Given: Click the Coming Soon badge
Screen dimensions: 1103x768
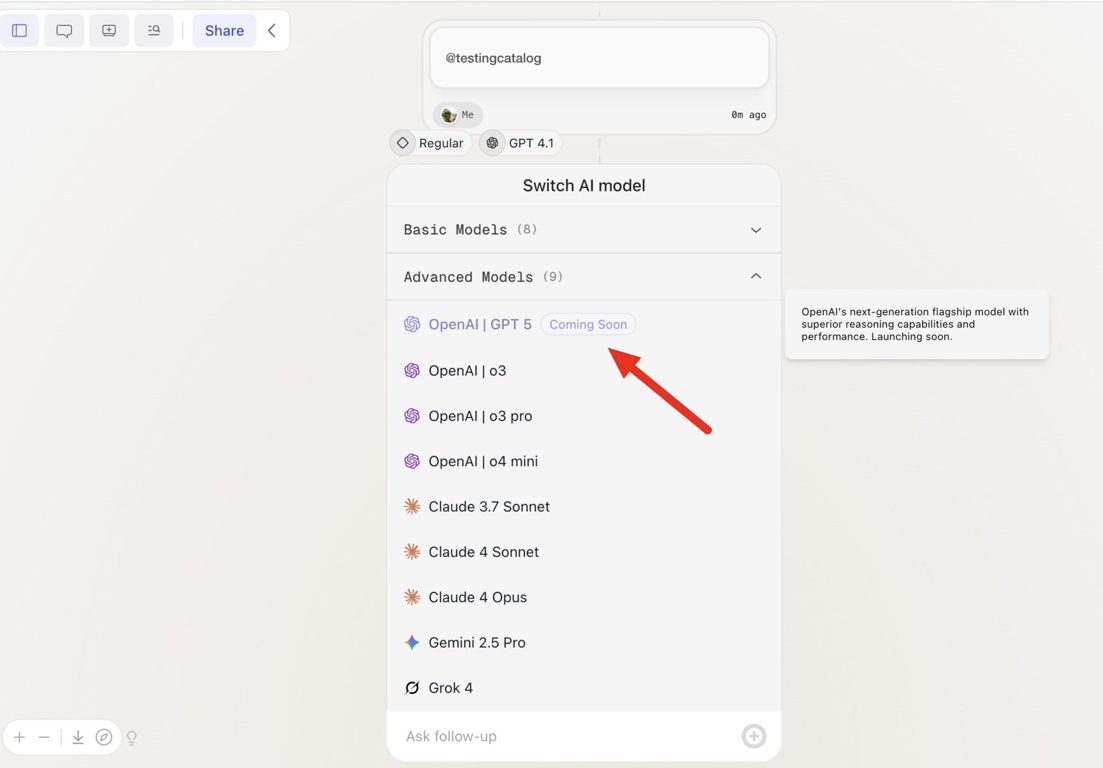Looking at the screenshot, I should [x=588, y=324].
